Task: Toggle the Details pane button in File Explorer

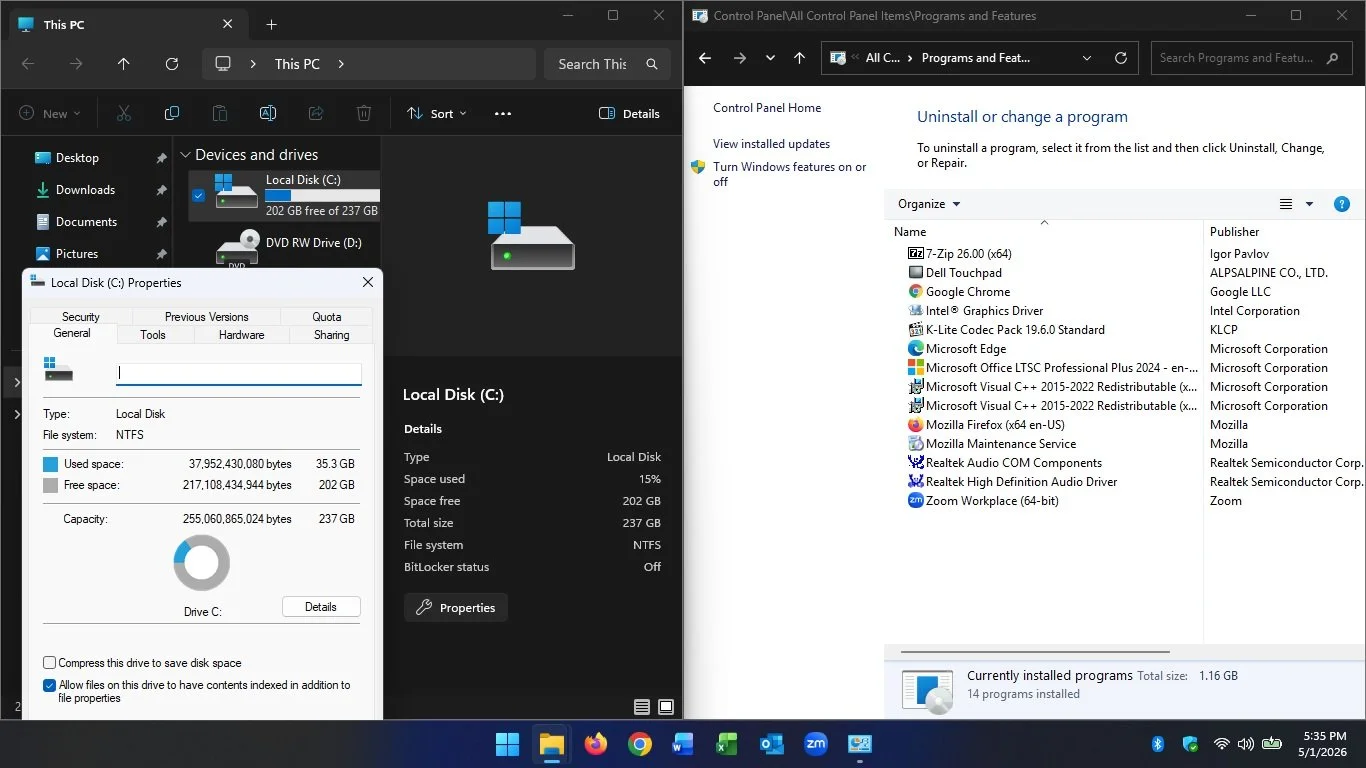Action: point(629,114)
